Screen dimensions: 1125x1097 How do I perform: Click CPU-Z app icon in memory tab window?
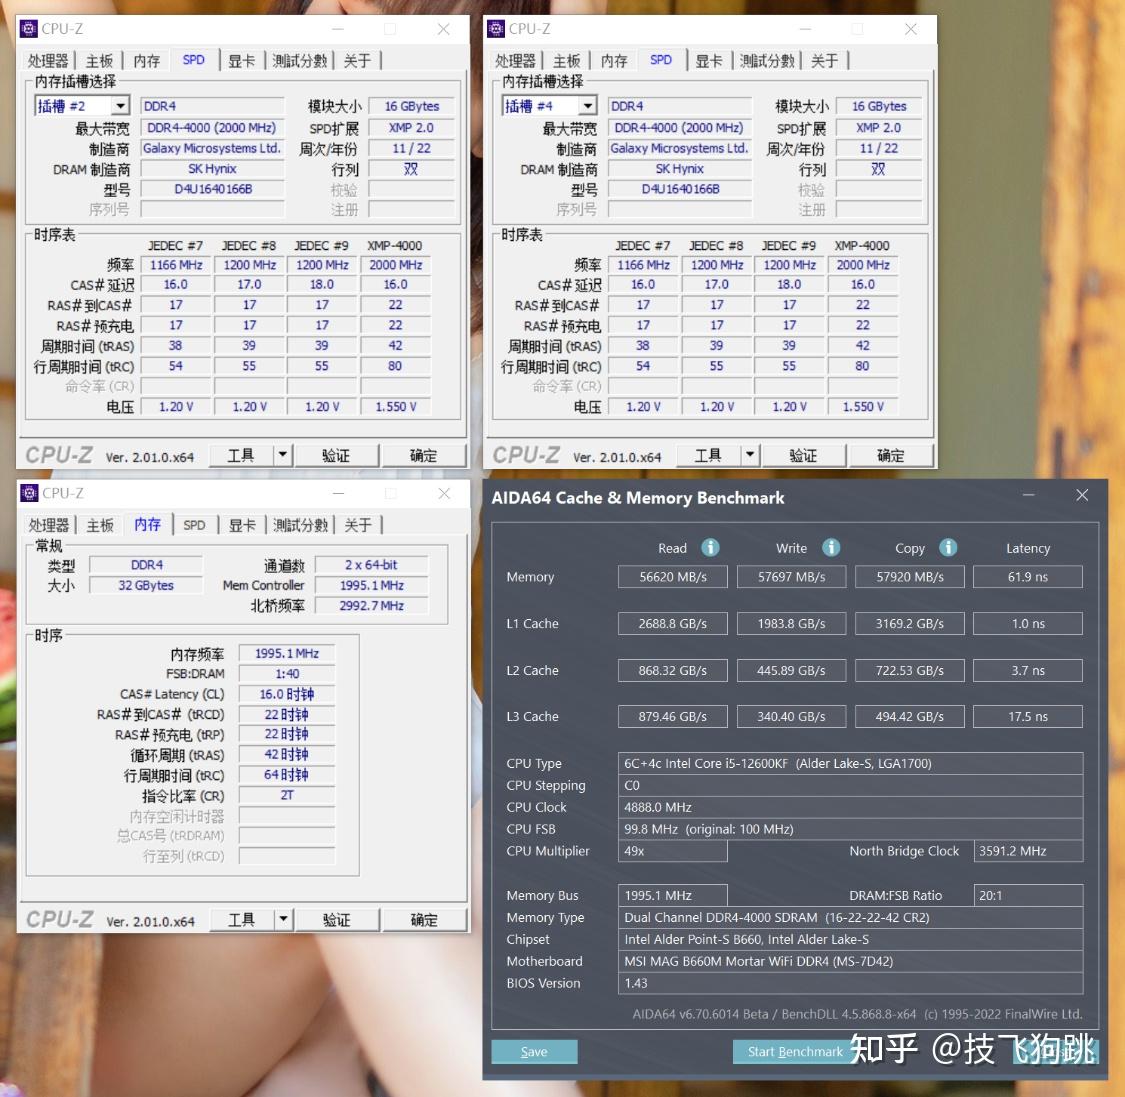tap(29, 493)
